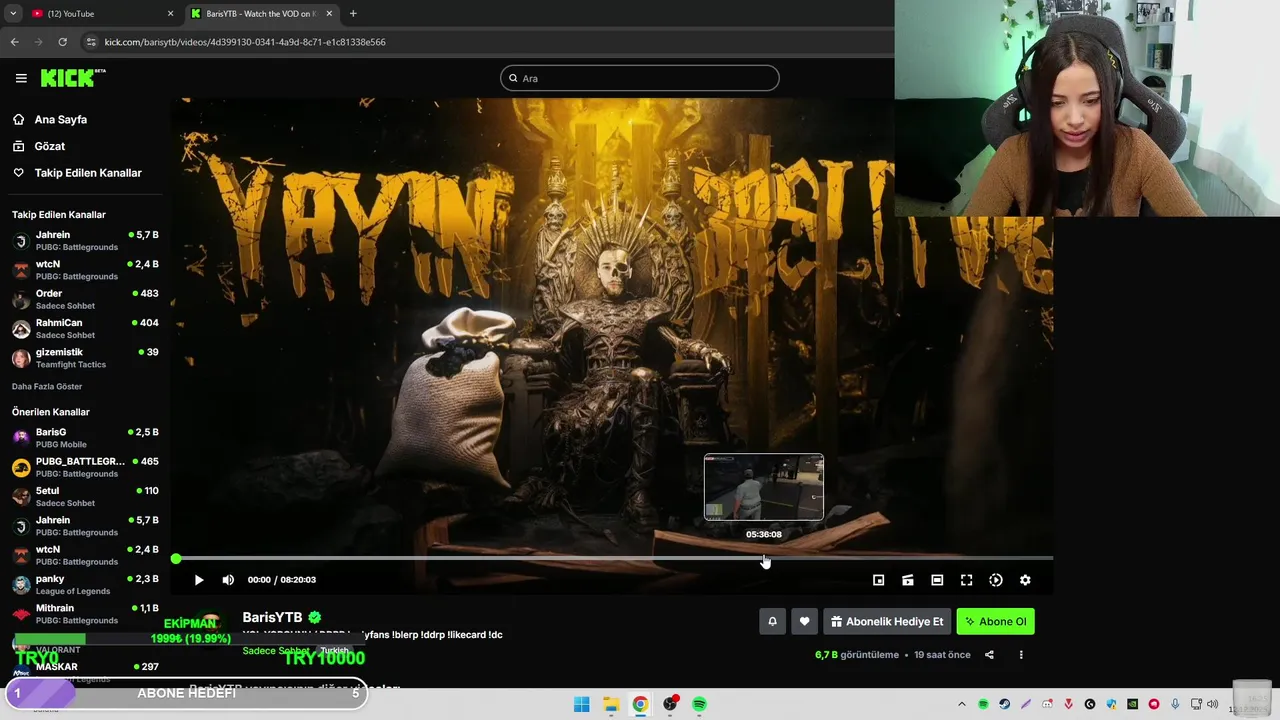Click Abonelik Hediye Et button
The image size is (1280, 720).
(x=887, y=621)
